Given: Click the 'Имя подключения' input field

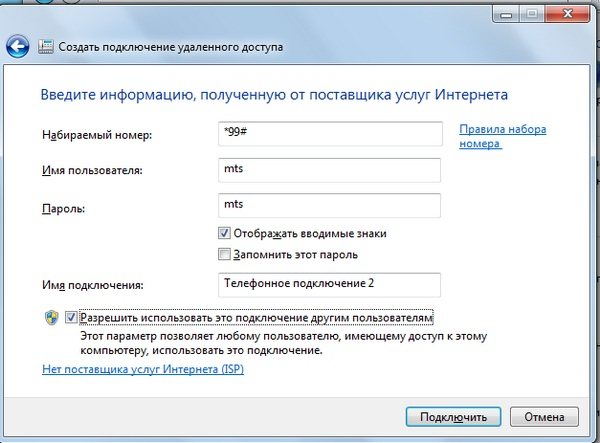Looking at the screenshot, I should [328, 284].
